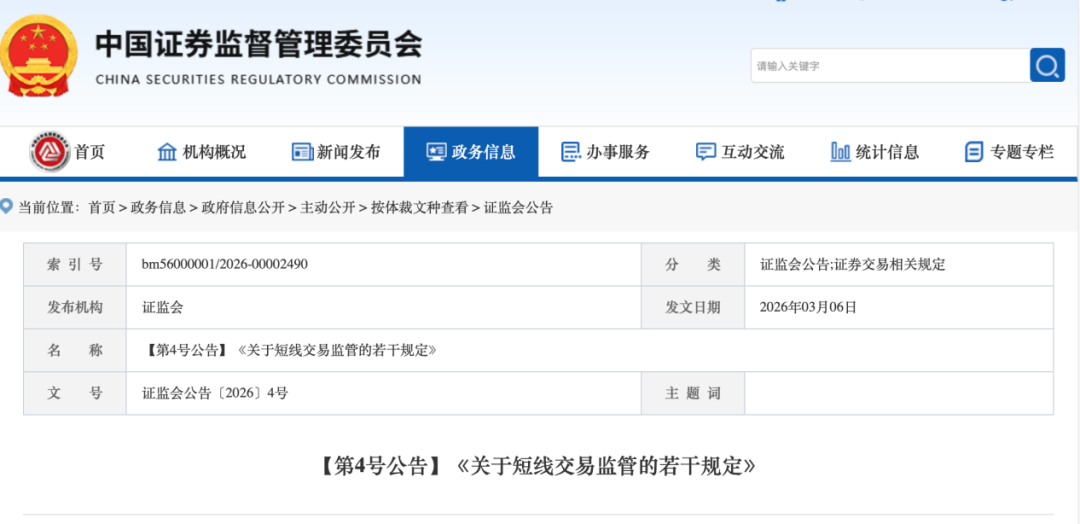Open the 互动交流 navigation tab
Screen dimensions: 1080x524
(x=740, y=151)
